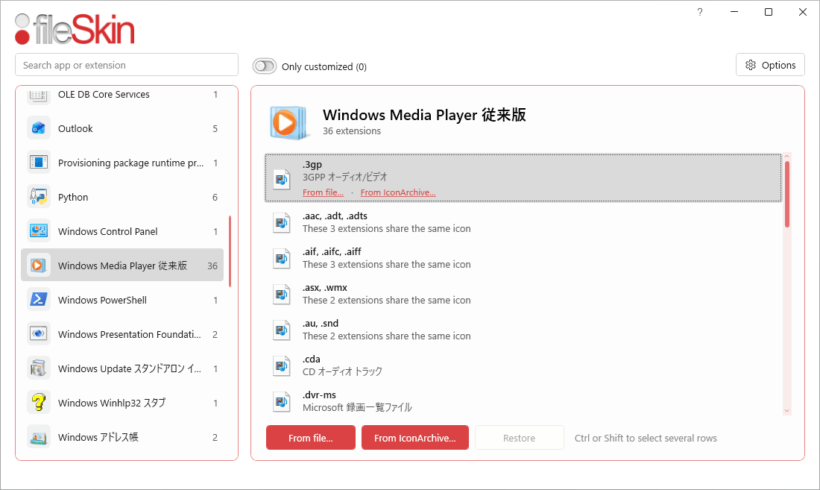Click the app list scrollbar thumb

(230, 250)
